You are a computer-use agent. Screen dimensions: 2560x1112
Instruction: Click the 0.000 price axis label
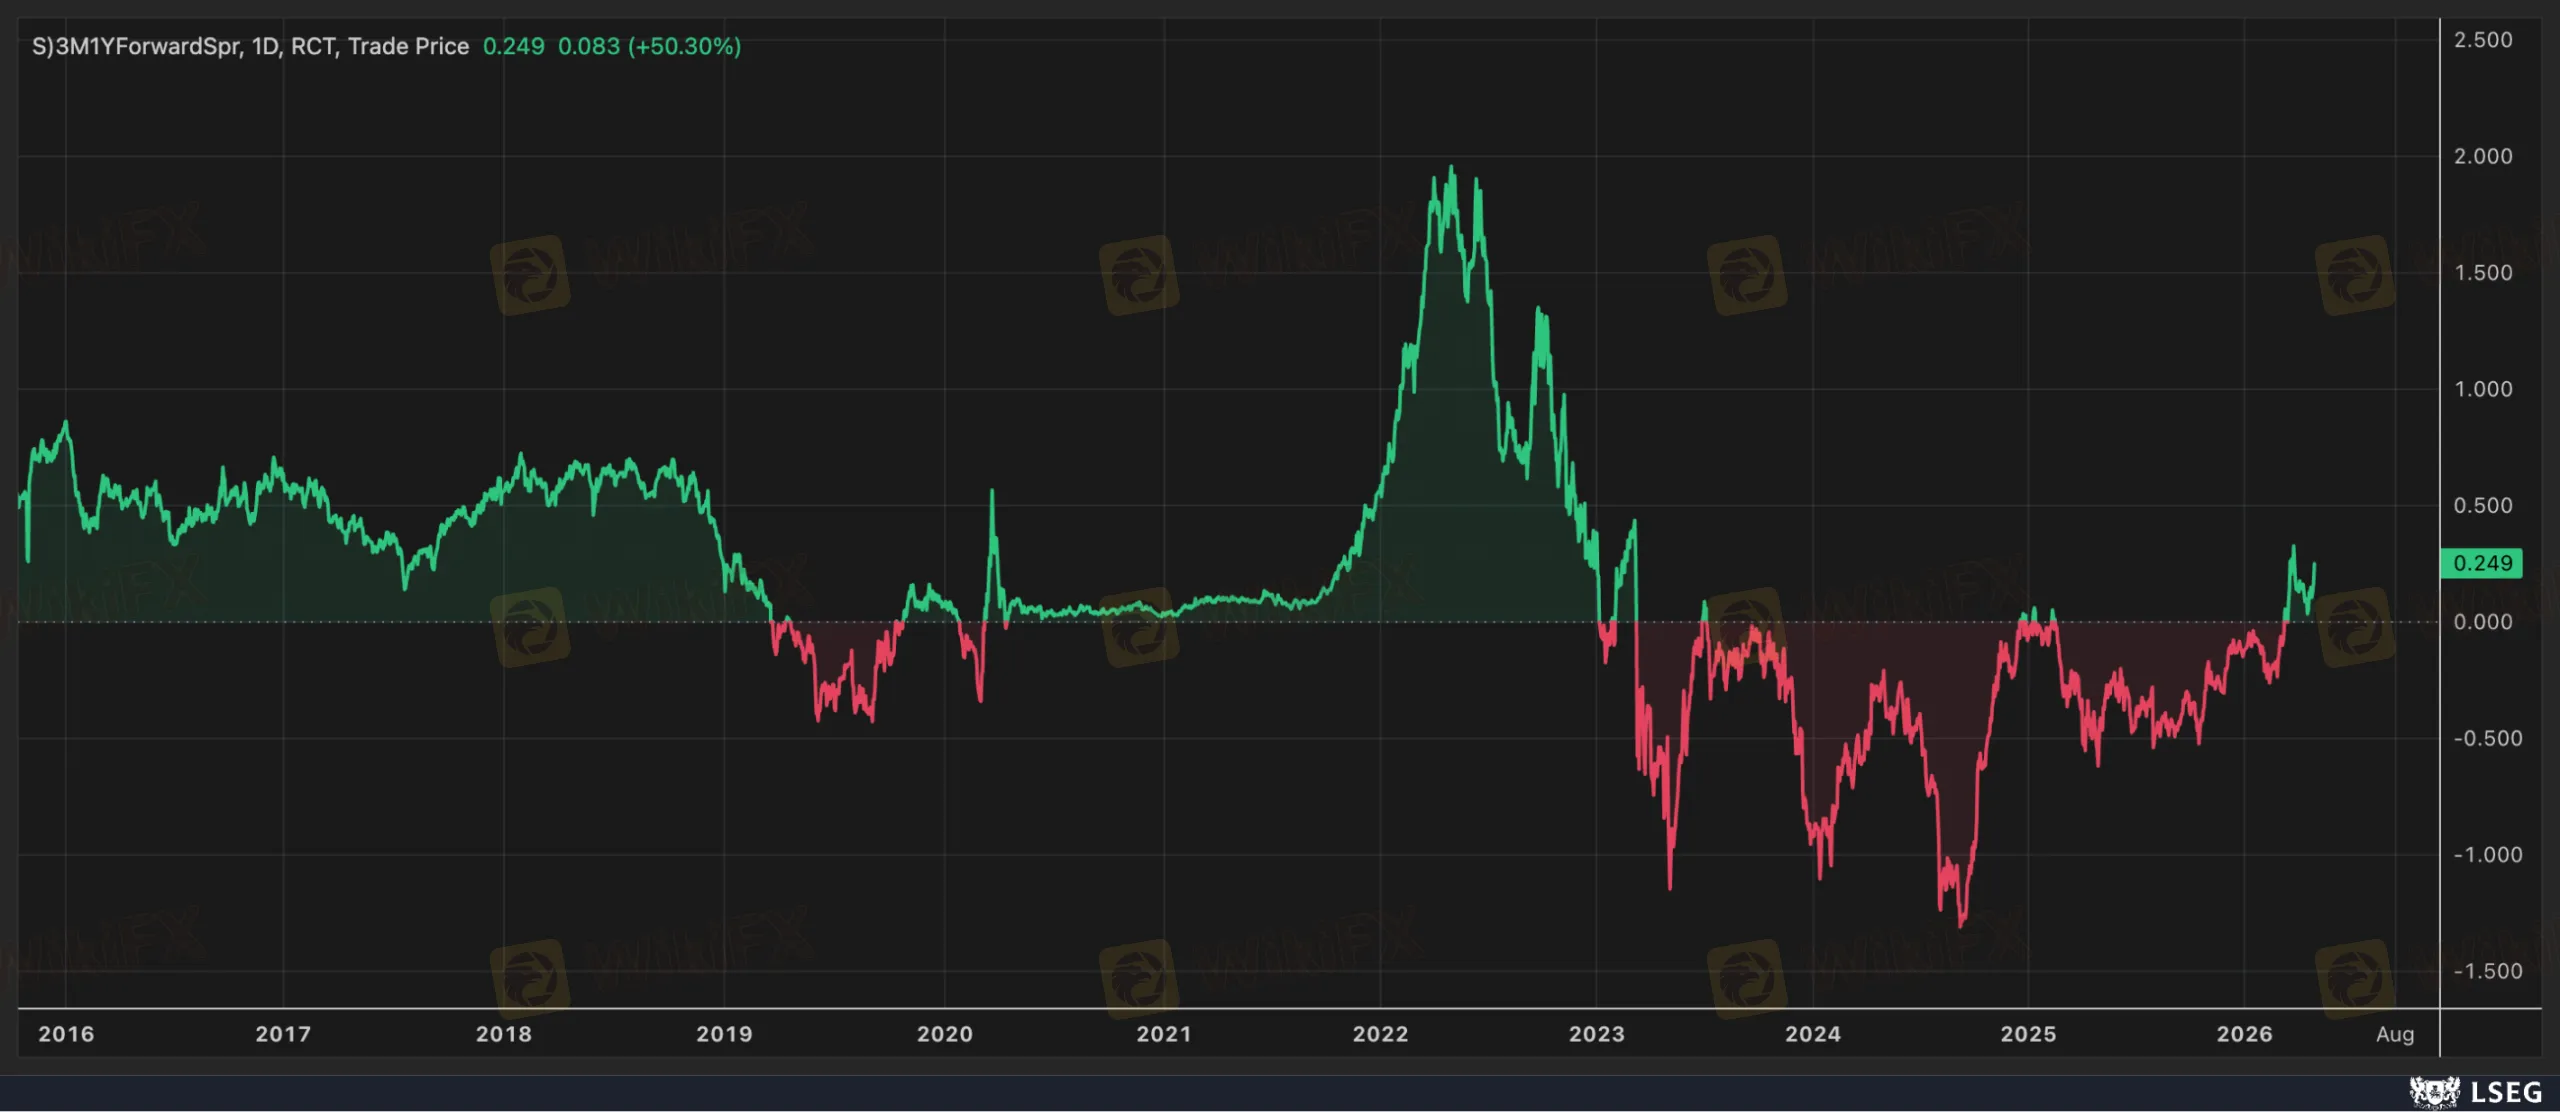point(2482,622)
